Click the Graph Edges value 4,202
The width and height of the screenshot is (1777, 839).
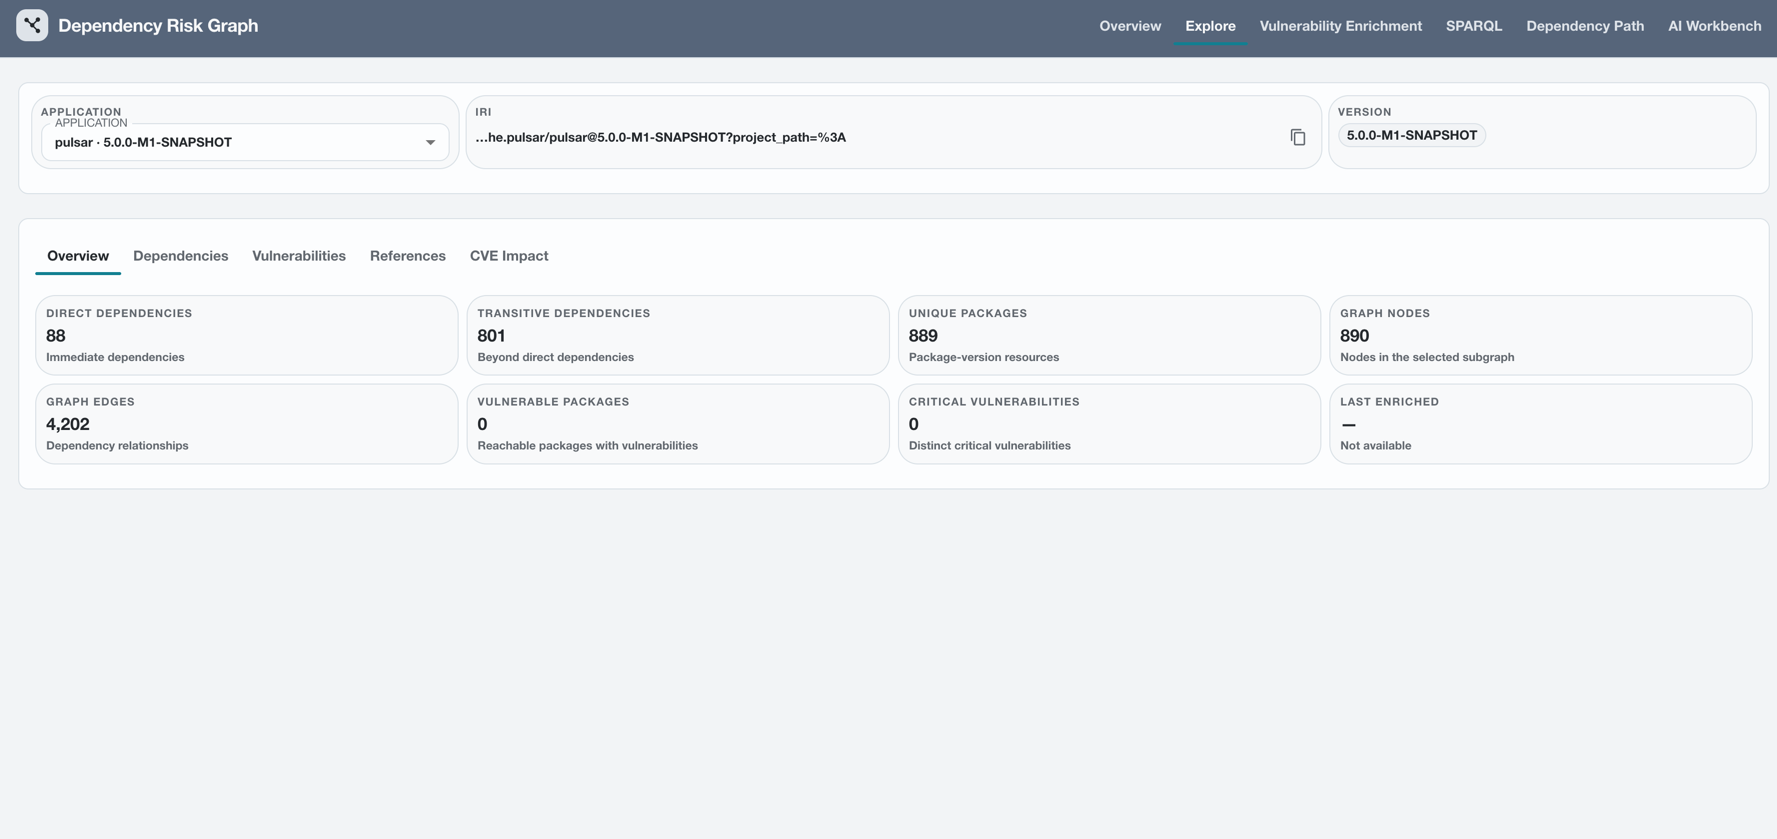68,424
